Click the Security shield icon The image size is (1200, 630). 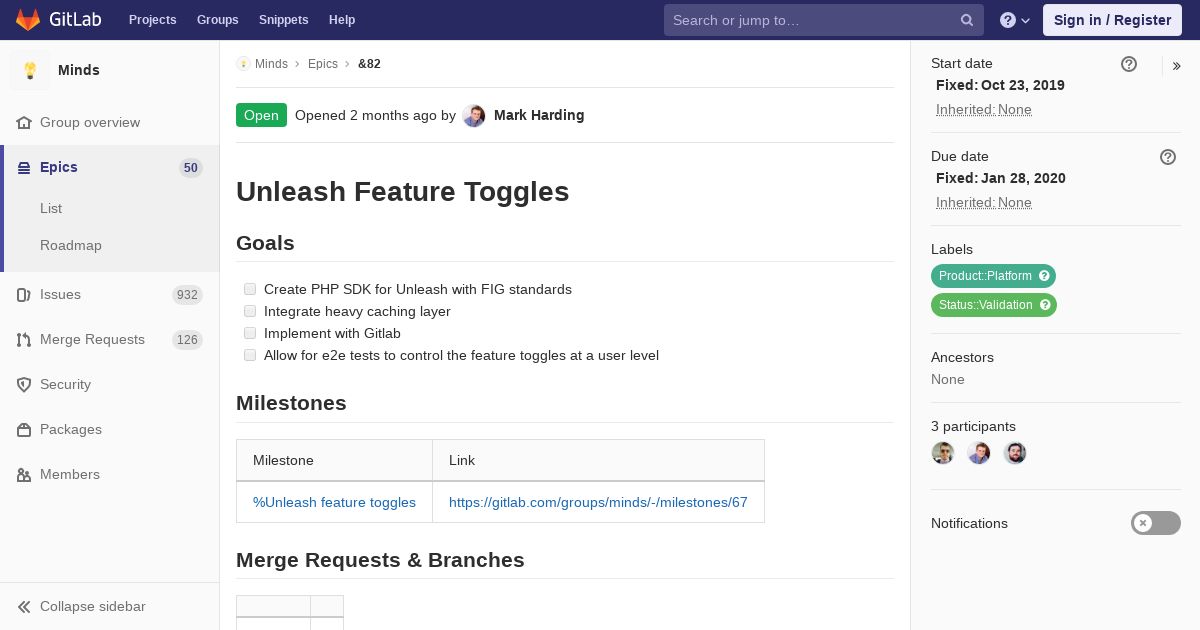coord(24,385)
